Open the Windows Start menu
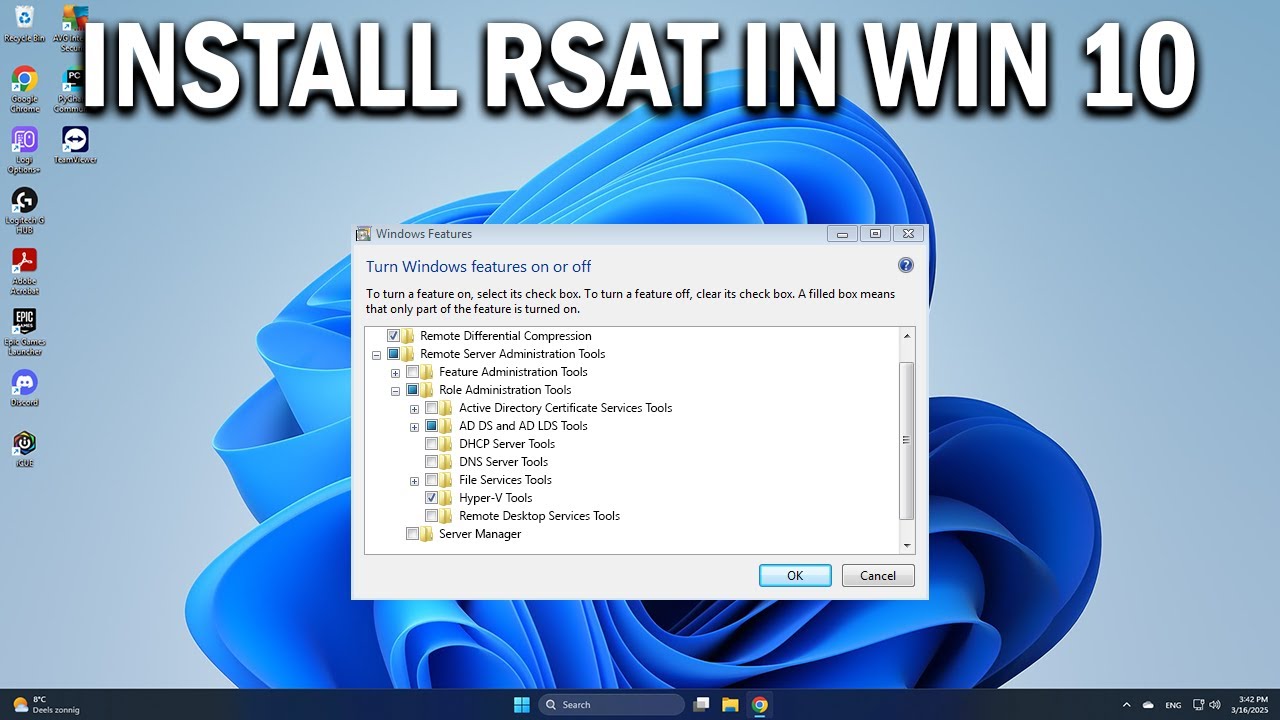Screen dimensions: 1280x720 click(x=522, y=704)
